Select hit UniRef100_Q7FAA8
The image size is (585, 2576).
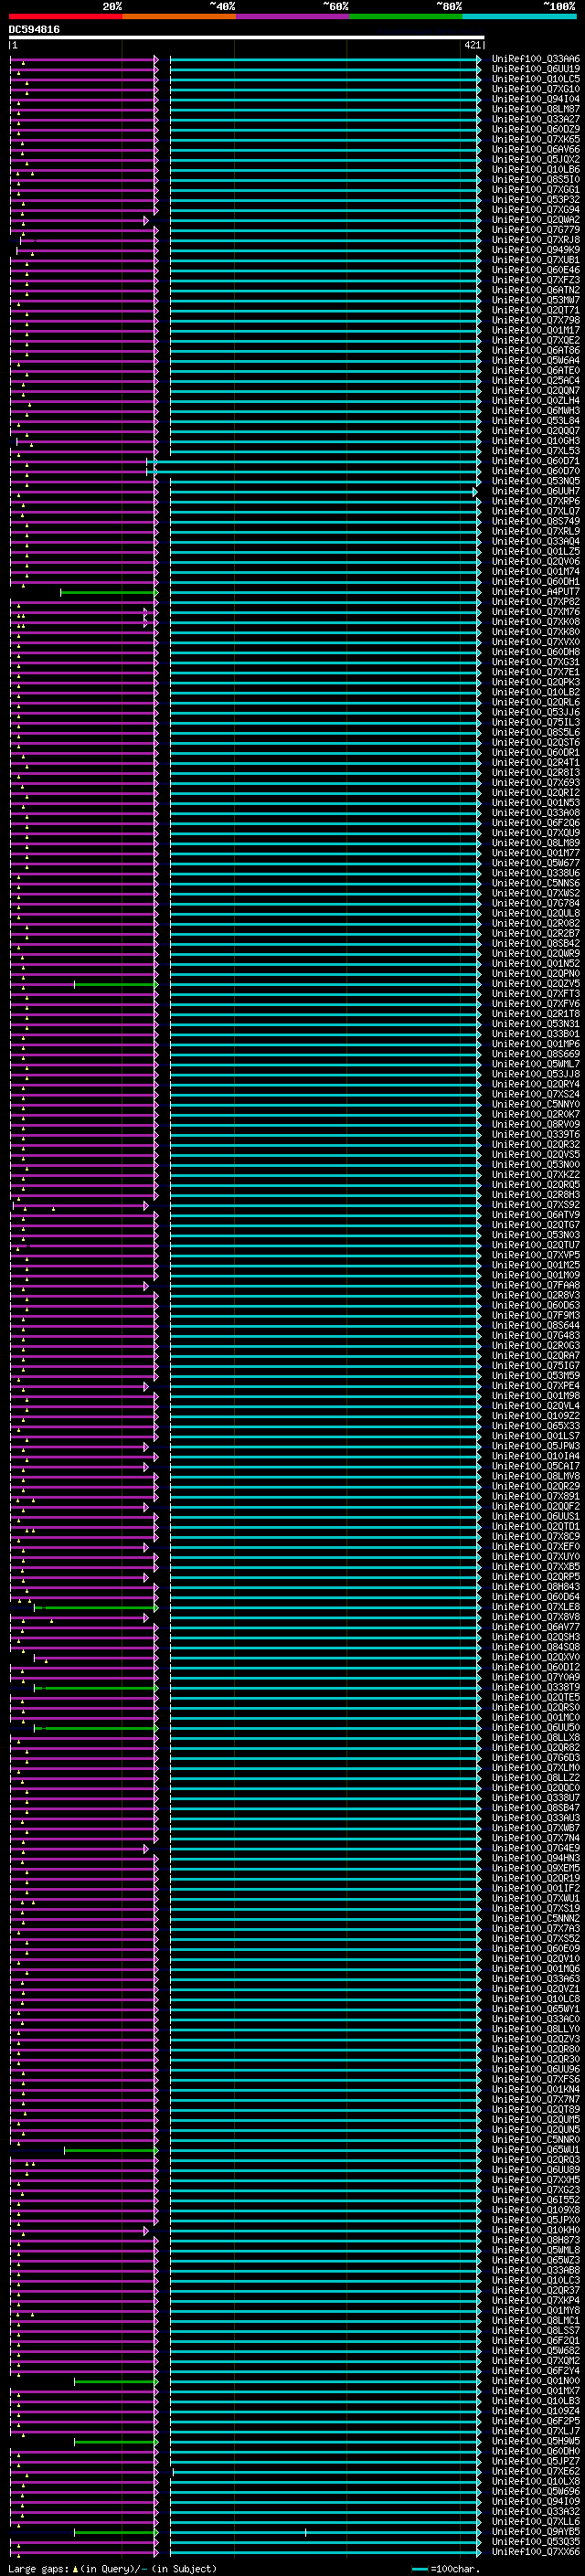536,1285
